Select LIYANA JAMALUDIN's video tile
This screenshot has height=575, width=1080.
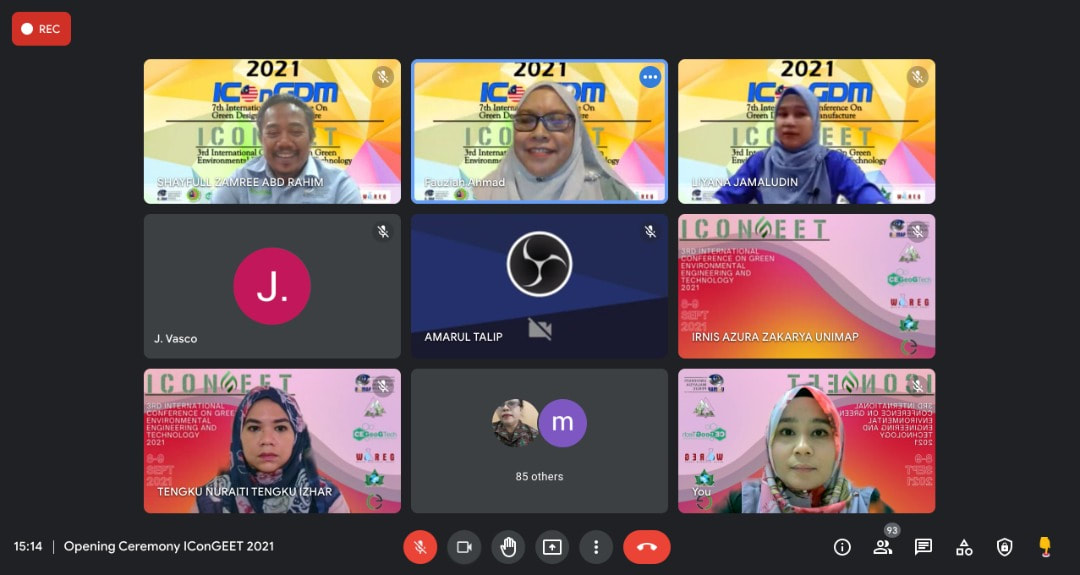click(806, 131)
